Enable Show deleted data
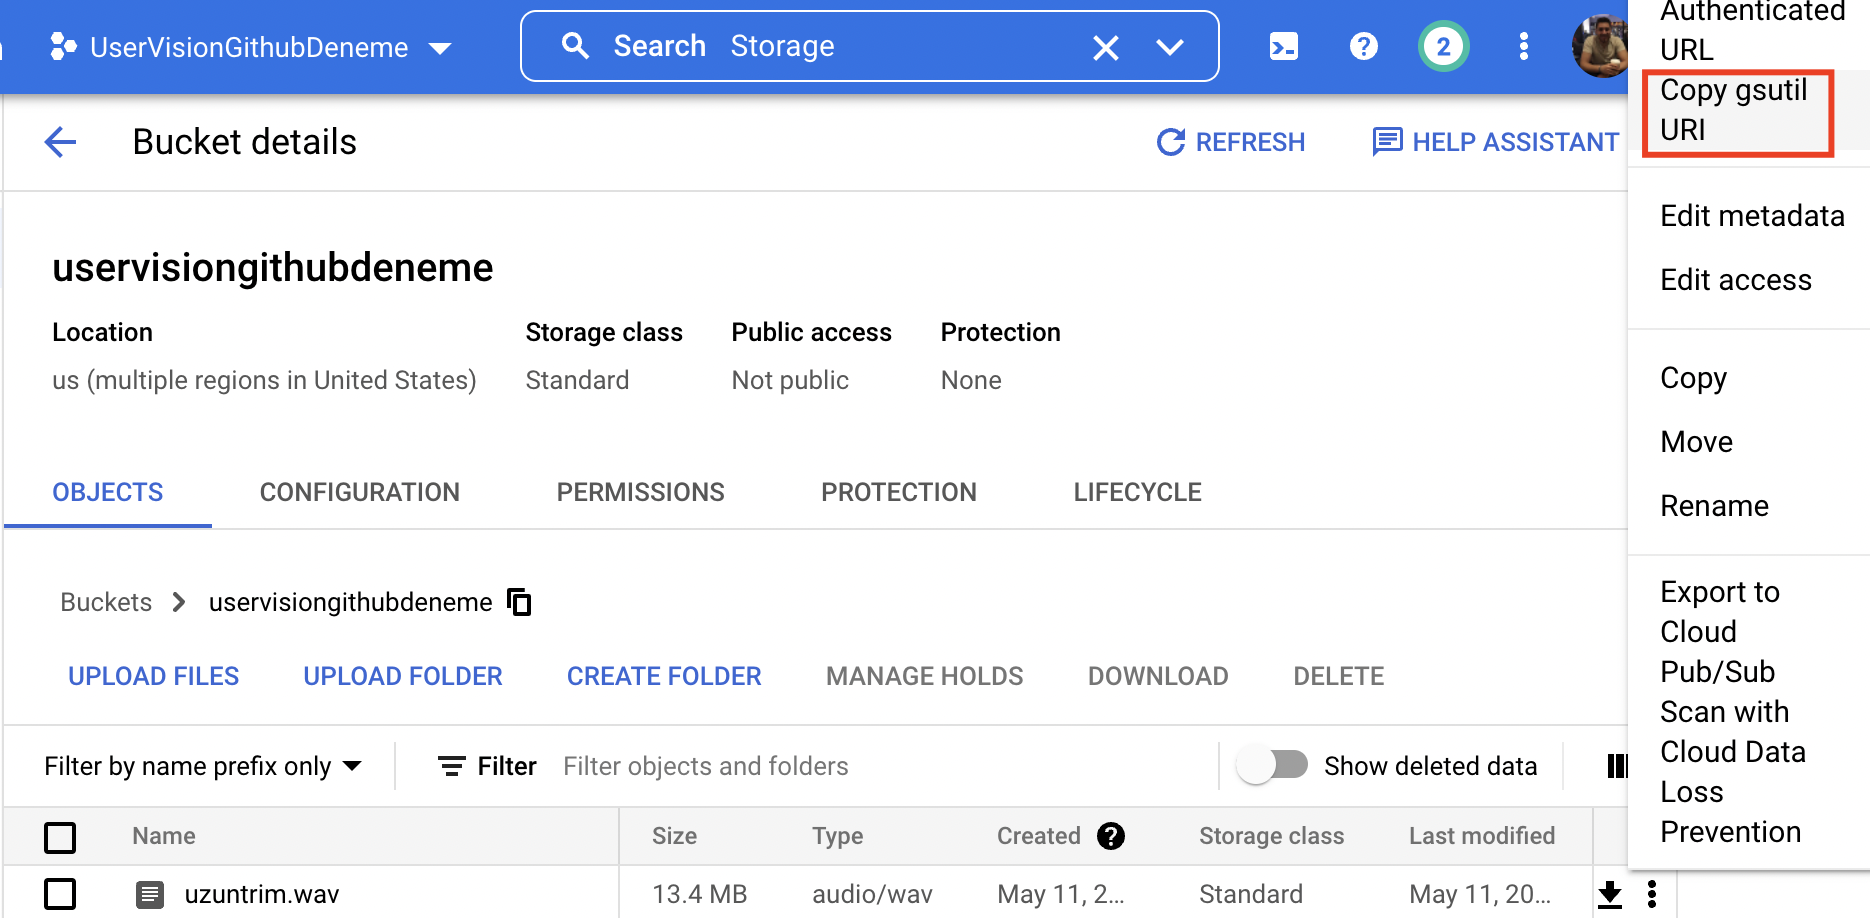Viewport: 1870px width, 918px height. click(x=1274, y=765)
